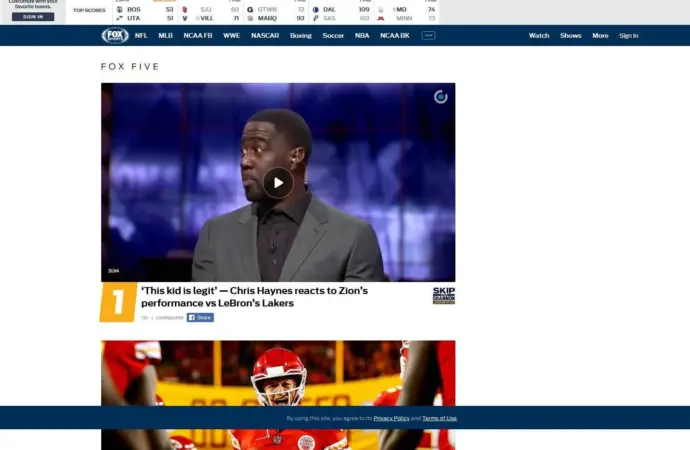Open the MD vs MINN score
This screenshot has width=690, height=450.
(407, 14)
